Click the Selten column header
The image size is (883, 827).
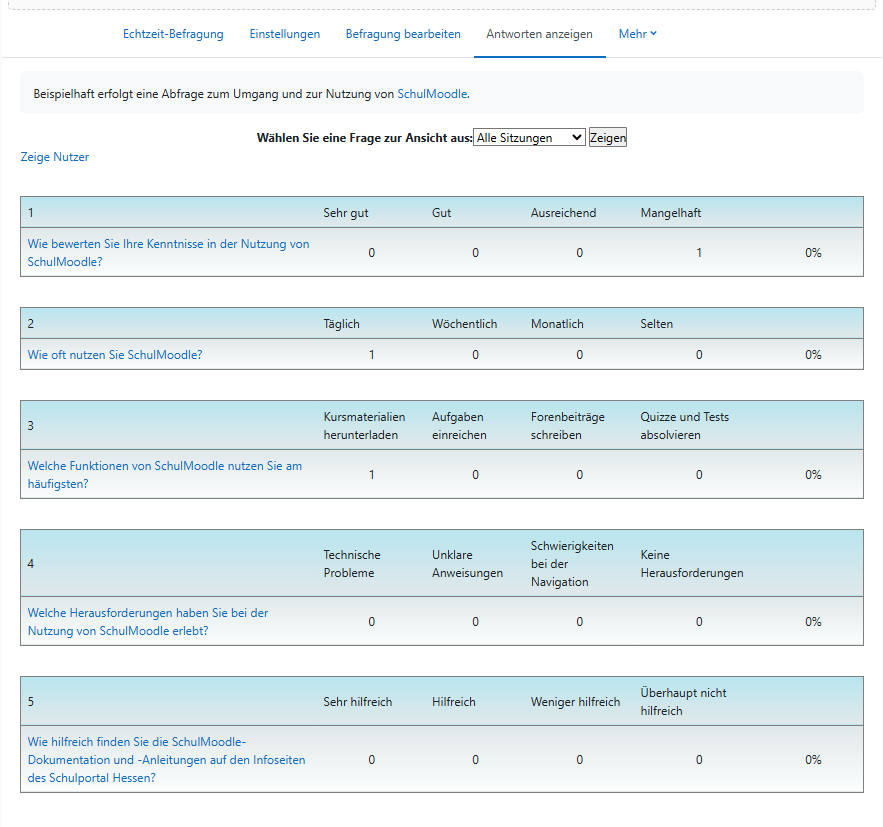[656, 324]
